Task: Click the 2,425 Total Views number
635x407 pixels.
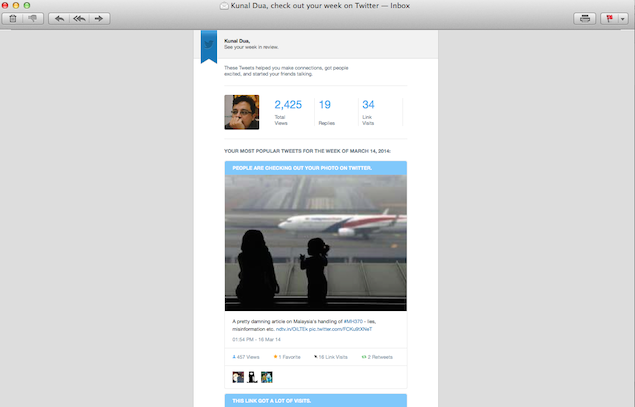Action: click(288, 104)
